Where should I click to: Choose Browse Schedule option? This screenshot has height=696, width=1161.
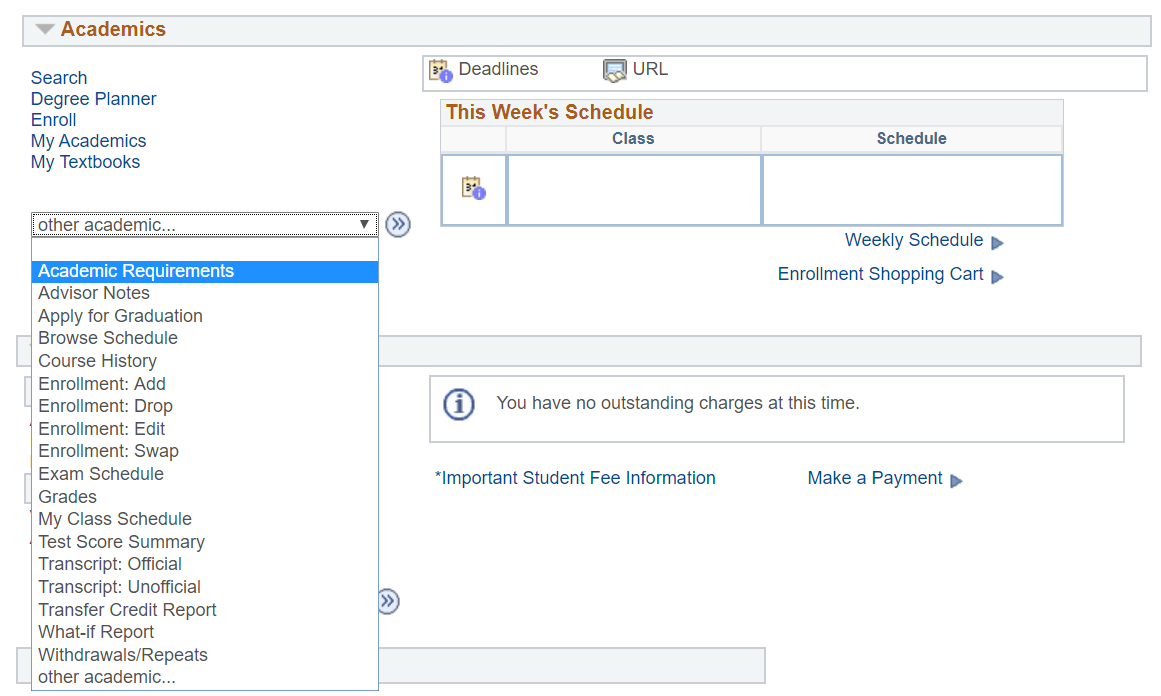click(x=204, y=338)
